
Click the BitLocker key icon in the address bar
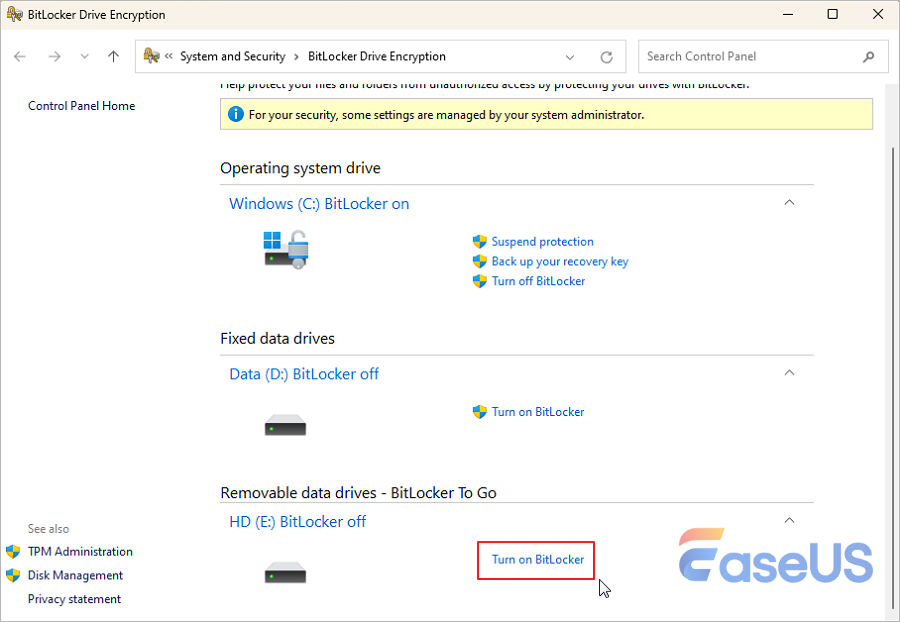point(150,56)
